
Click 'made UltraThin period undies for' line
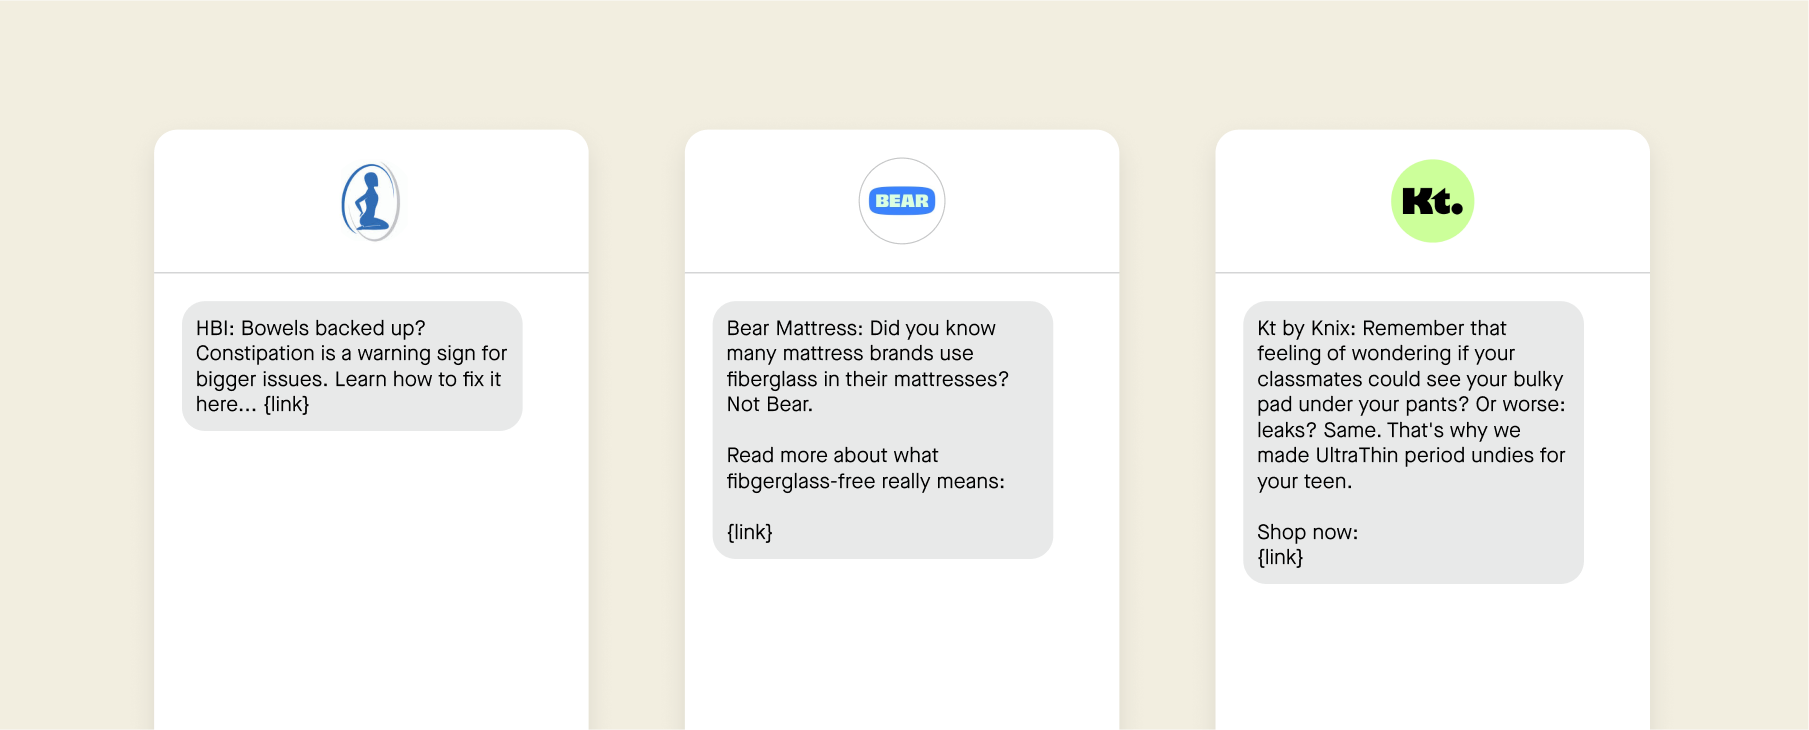(1411, 455)
